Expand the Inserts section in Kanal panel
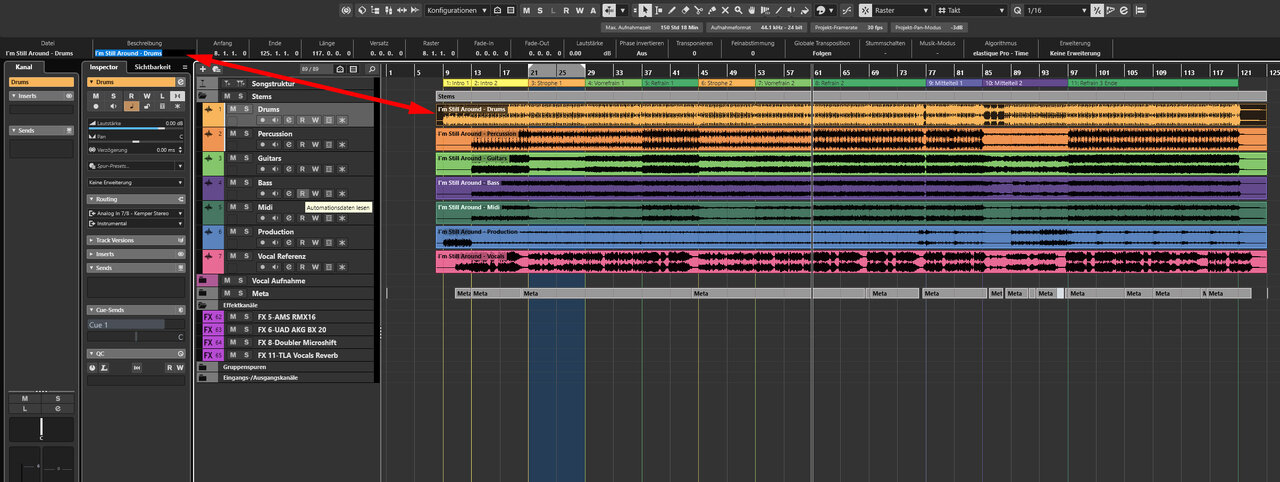The image size is (1280, 482). (x=41, y=96)
